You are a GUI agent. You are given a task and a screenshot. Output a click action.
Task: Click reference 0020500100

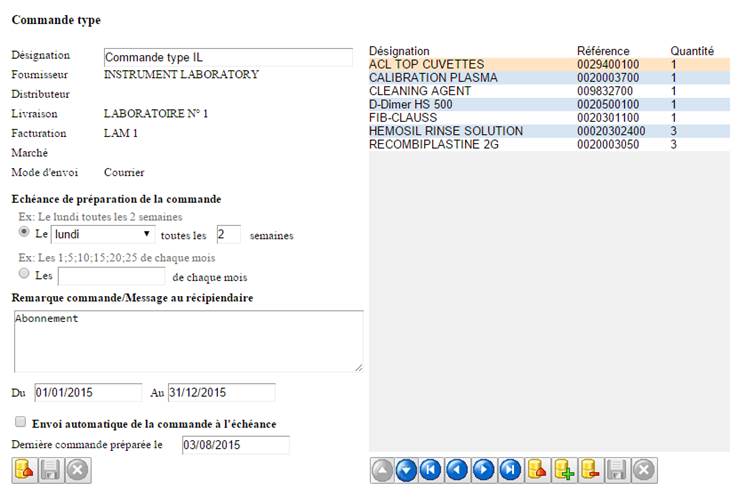pos(608,104)
